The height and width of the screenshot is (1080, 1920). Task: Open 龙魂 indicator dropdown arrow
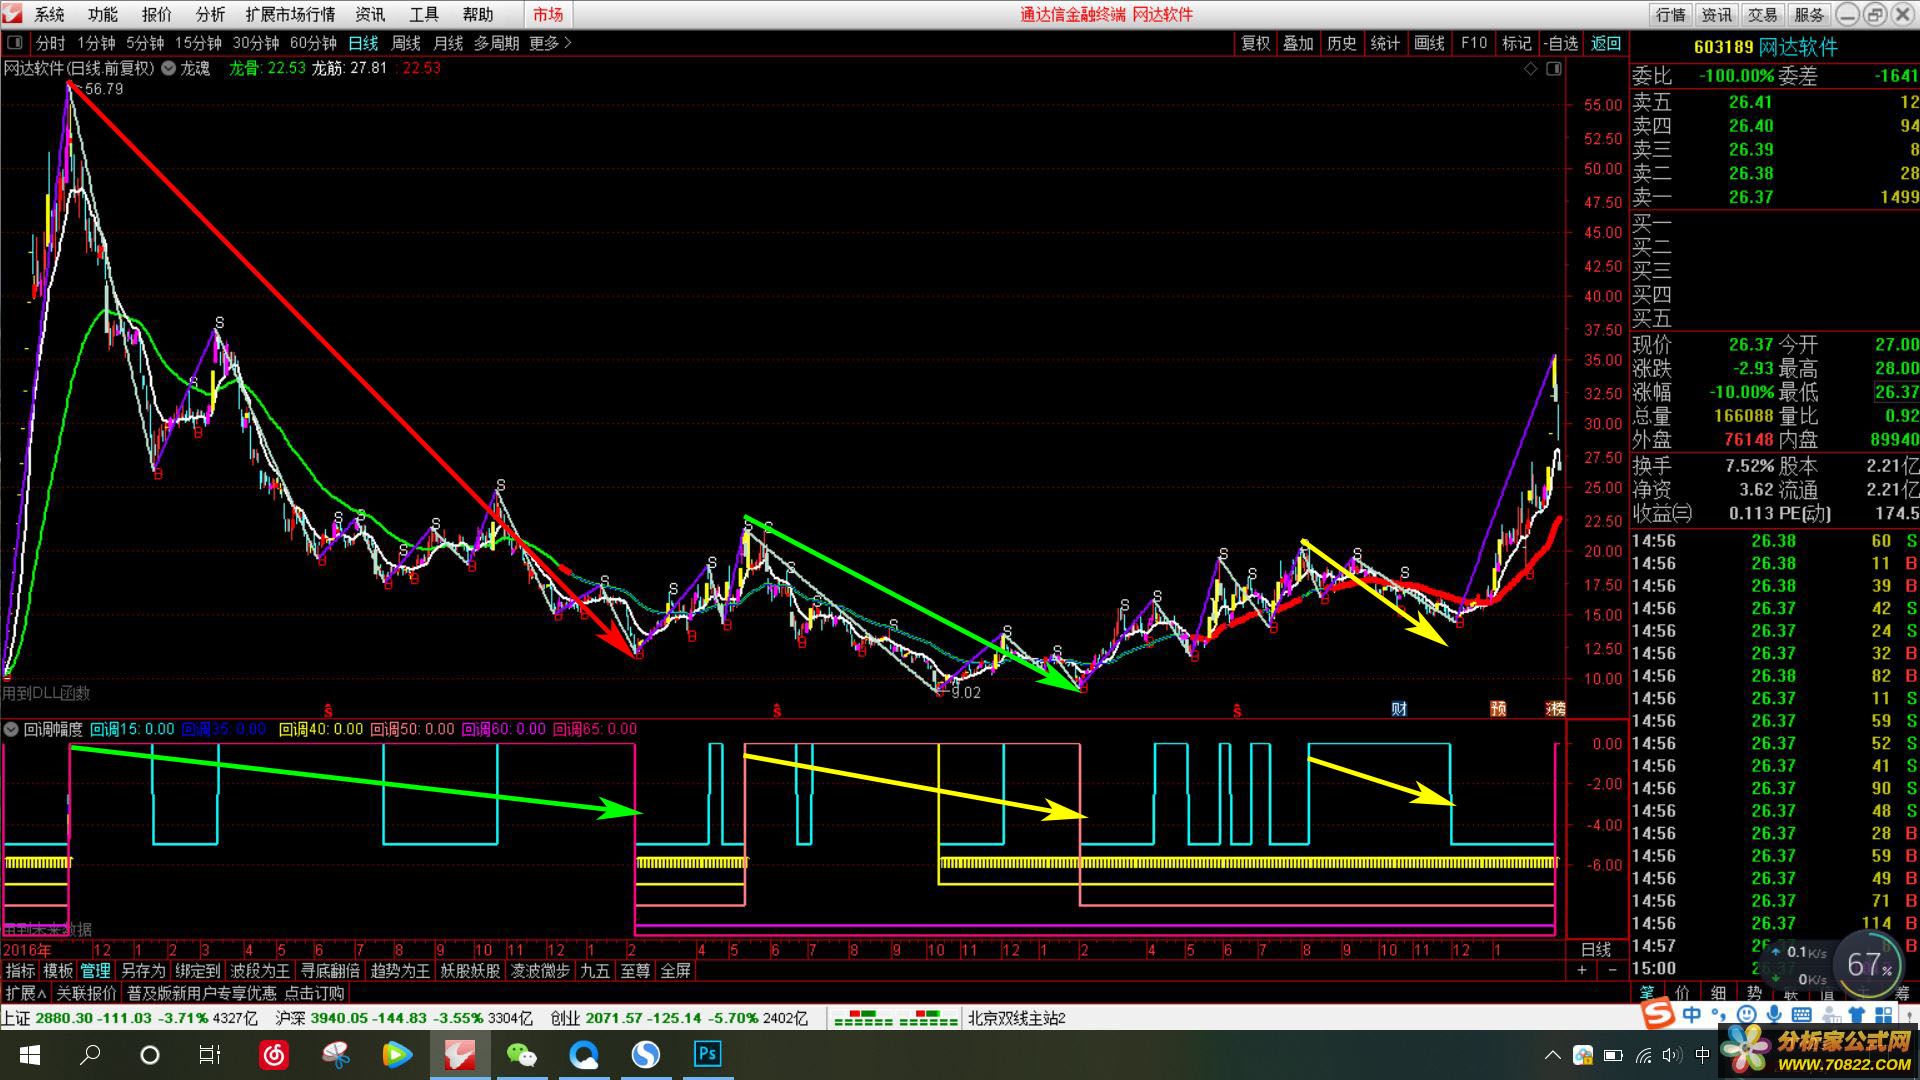[168, 69]
